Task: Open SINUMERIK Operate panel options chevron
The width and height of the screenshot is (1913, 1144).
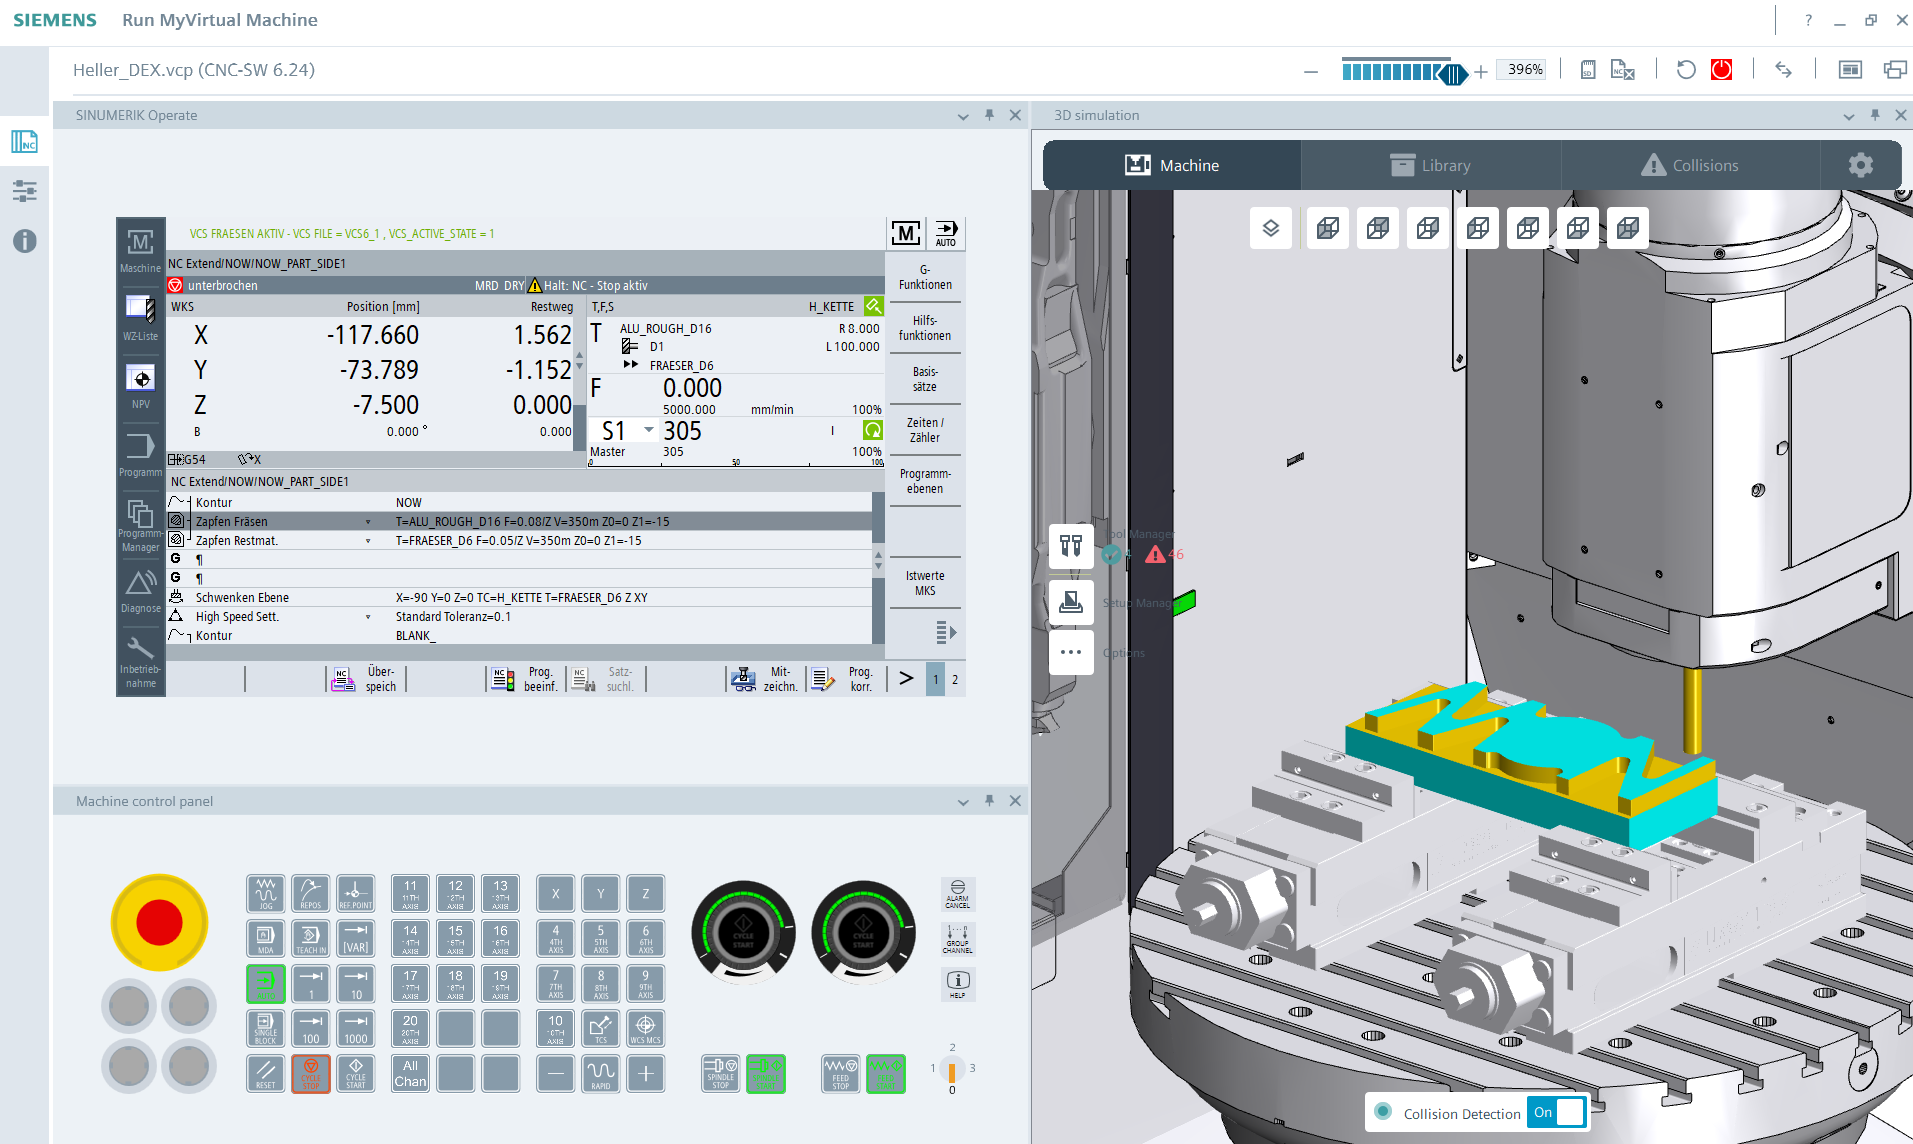Action: pos(963,116)
